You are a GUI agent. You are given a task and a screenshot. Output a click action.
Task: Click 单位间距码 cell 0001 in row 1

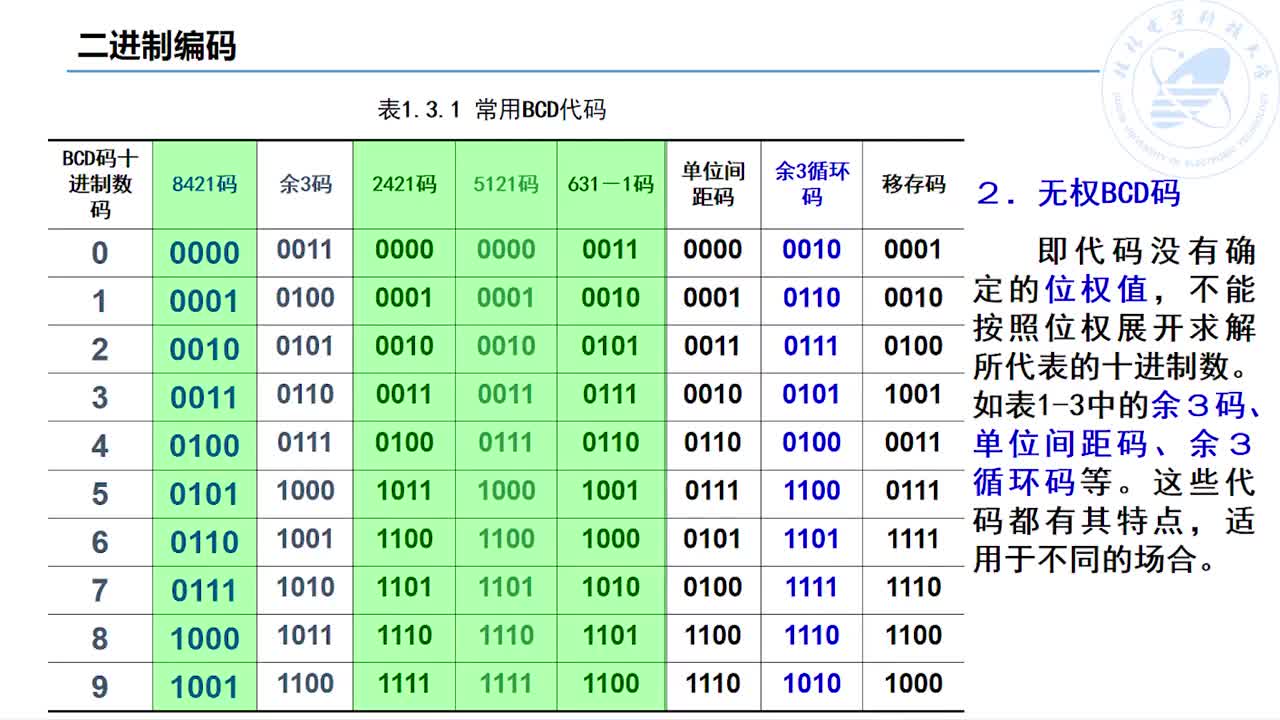[x=713, y=298]
